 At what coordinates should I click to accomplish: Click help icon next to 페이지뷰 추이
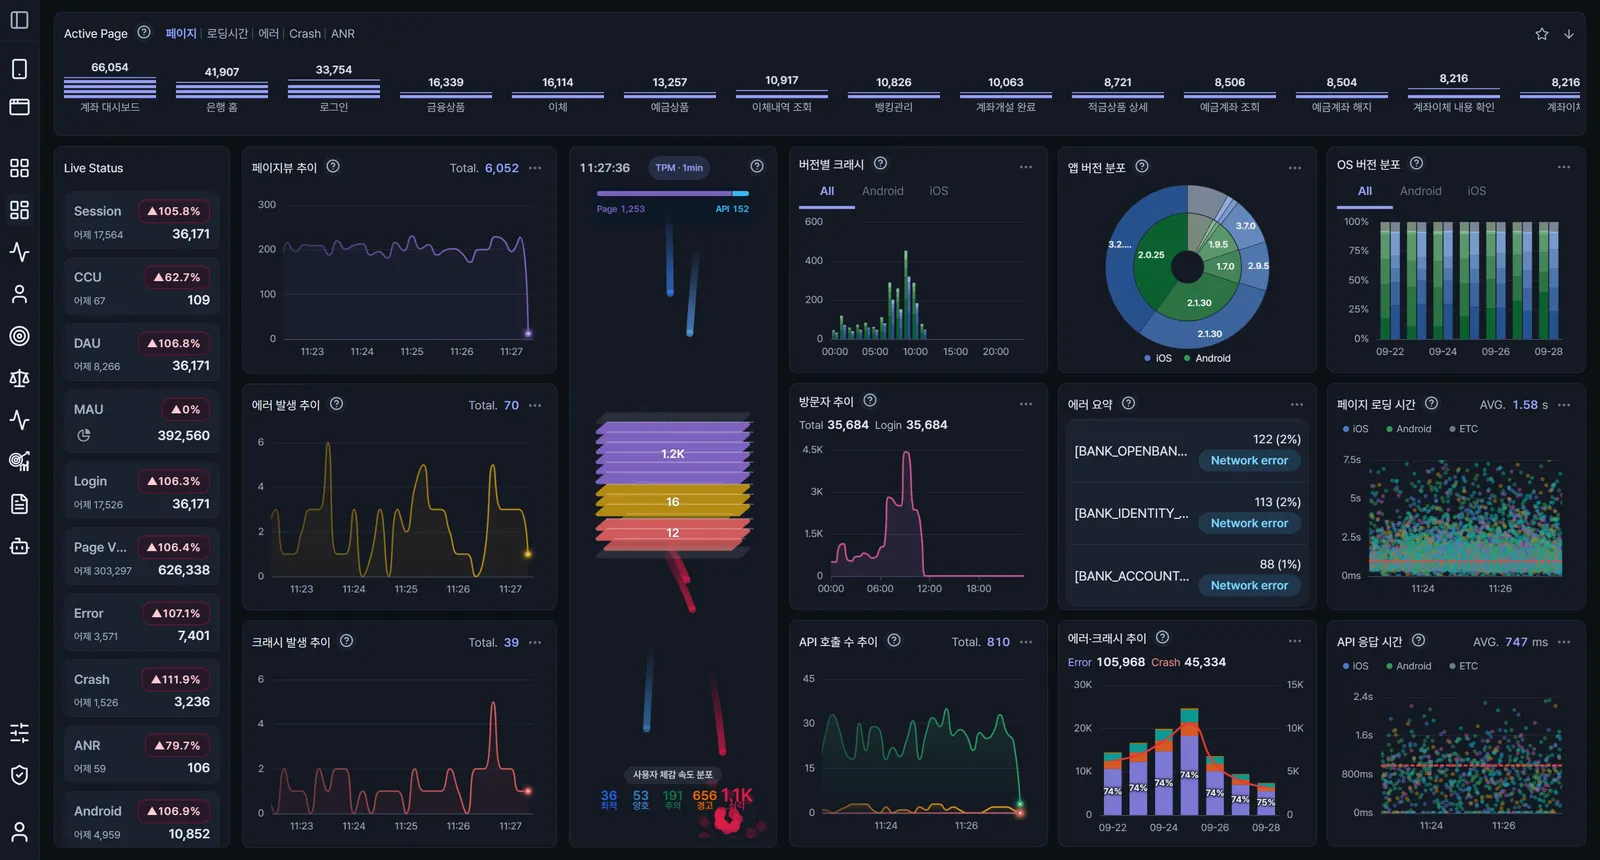[x=333, y=167]
